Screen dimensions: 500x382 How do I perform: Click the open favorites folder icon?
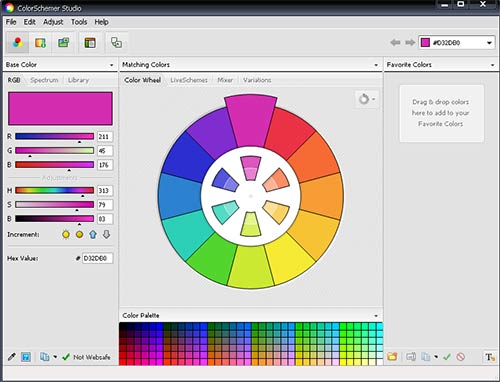(392, 357)
